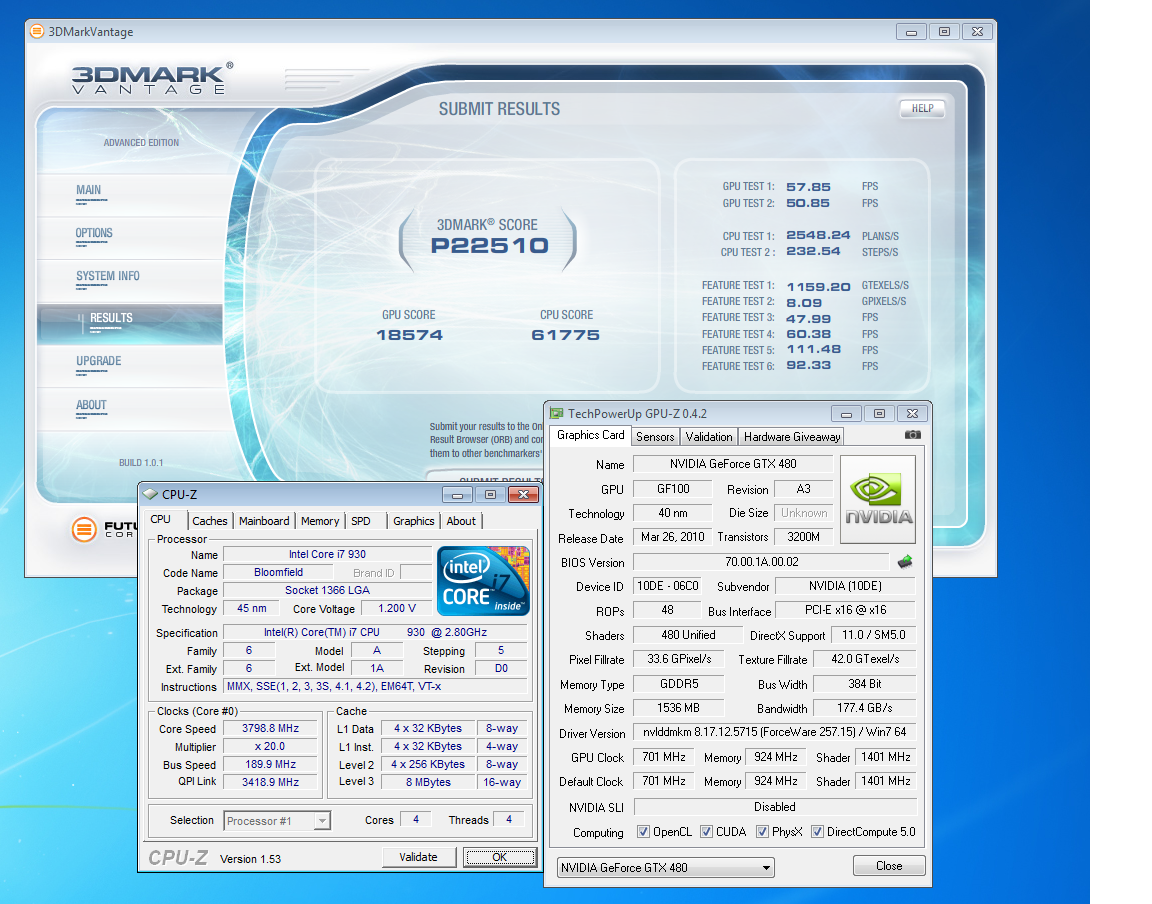The height and width of the screenshot is (904, 1152).
Task: Open ABOUT in 3DMark sidebar
Action: pos(91,405)
